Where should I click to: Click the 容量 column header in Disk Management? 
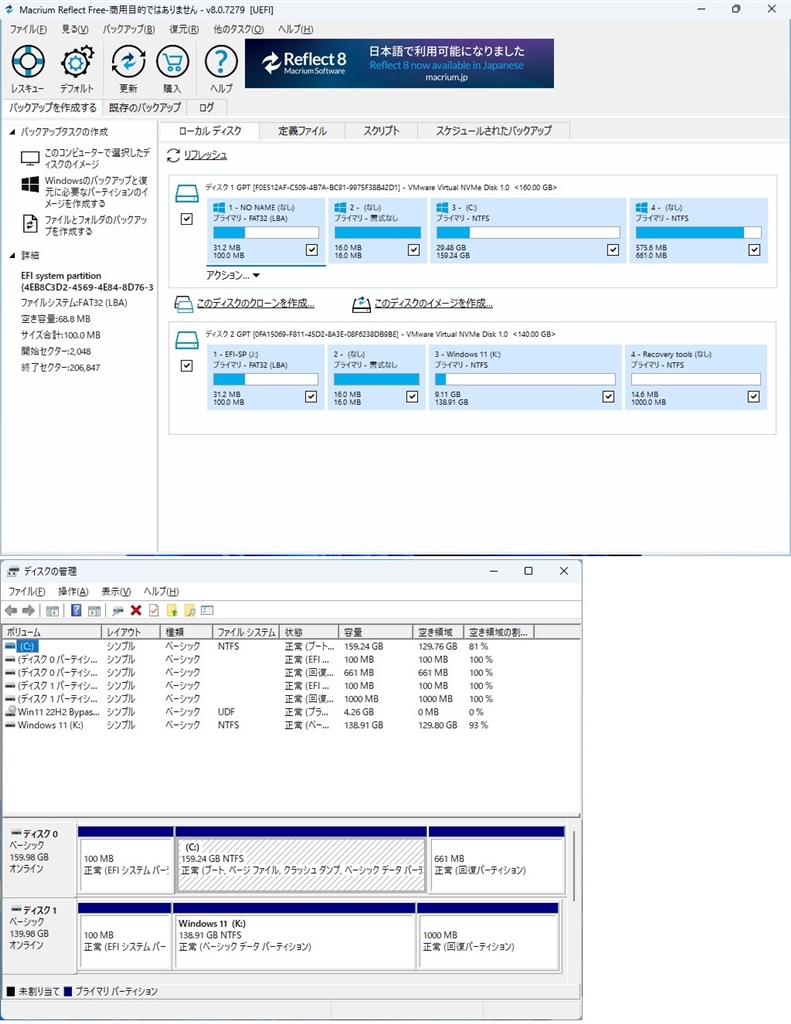click(376, 632)
